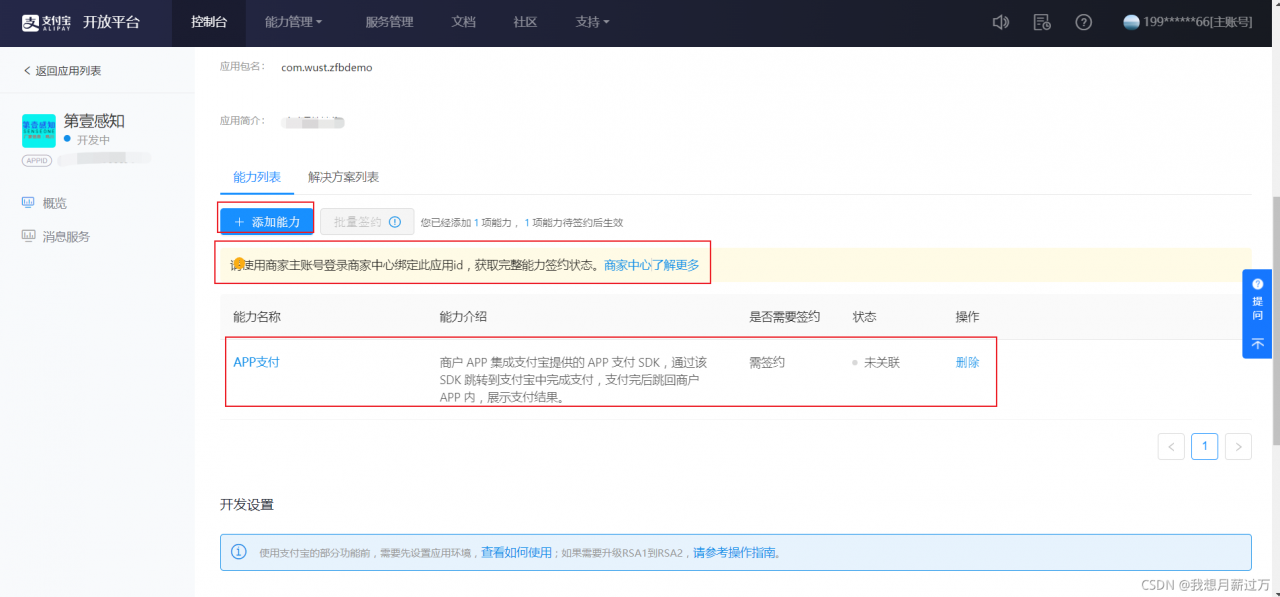The height and width of the screenshot is (597, 1280).
Task: Open the 控制台 console tab
Action: pyautogui.click(x=208, y=22)
